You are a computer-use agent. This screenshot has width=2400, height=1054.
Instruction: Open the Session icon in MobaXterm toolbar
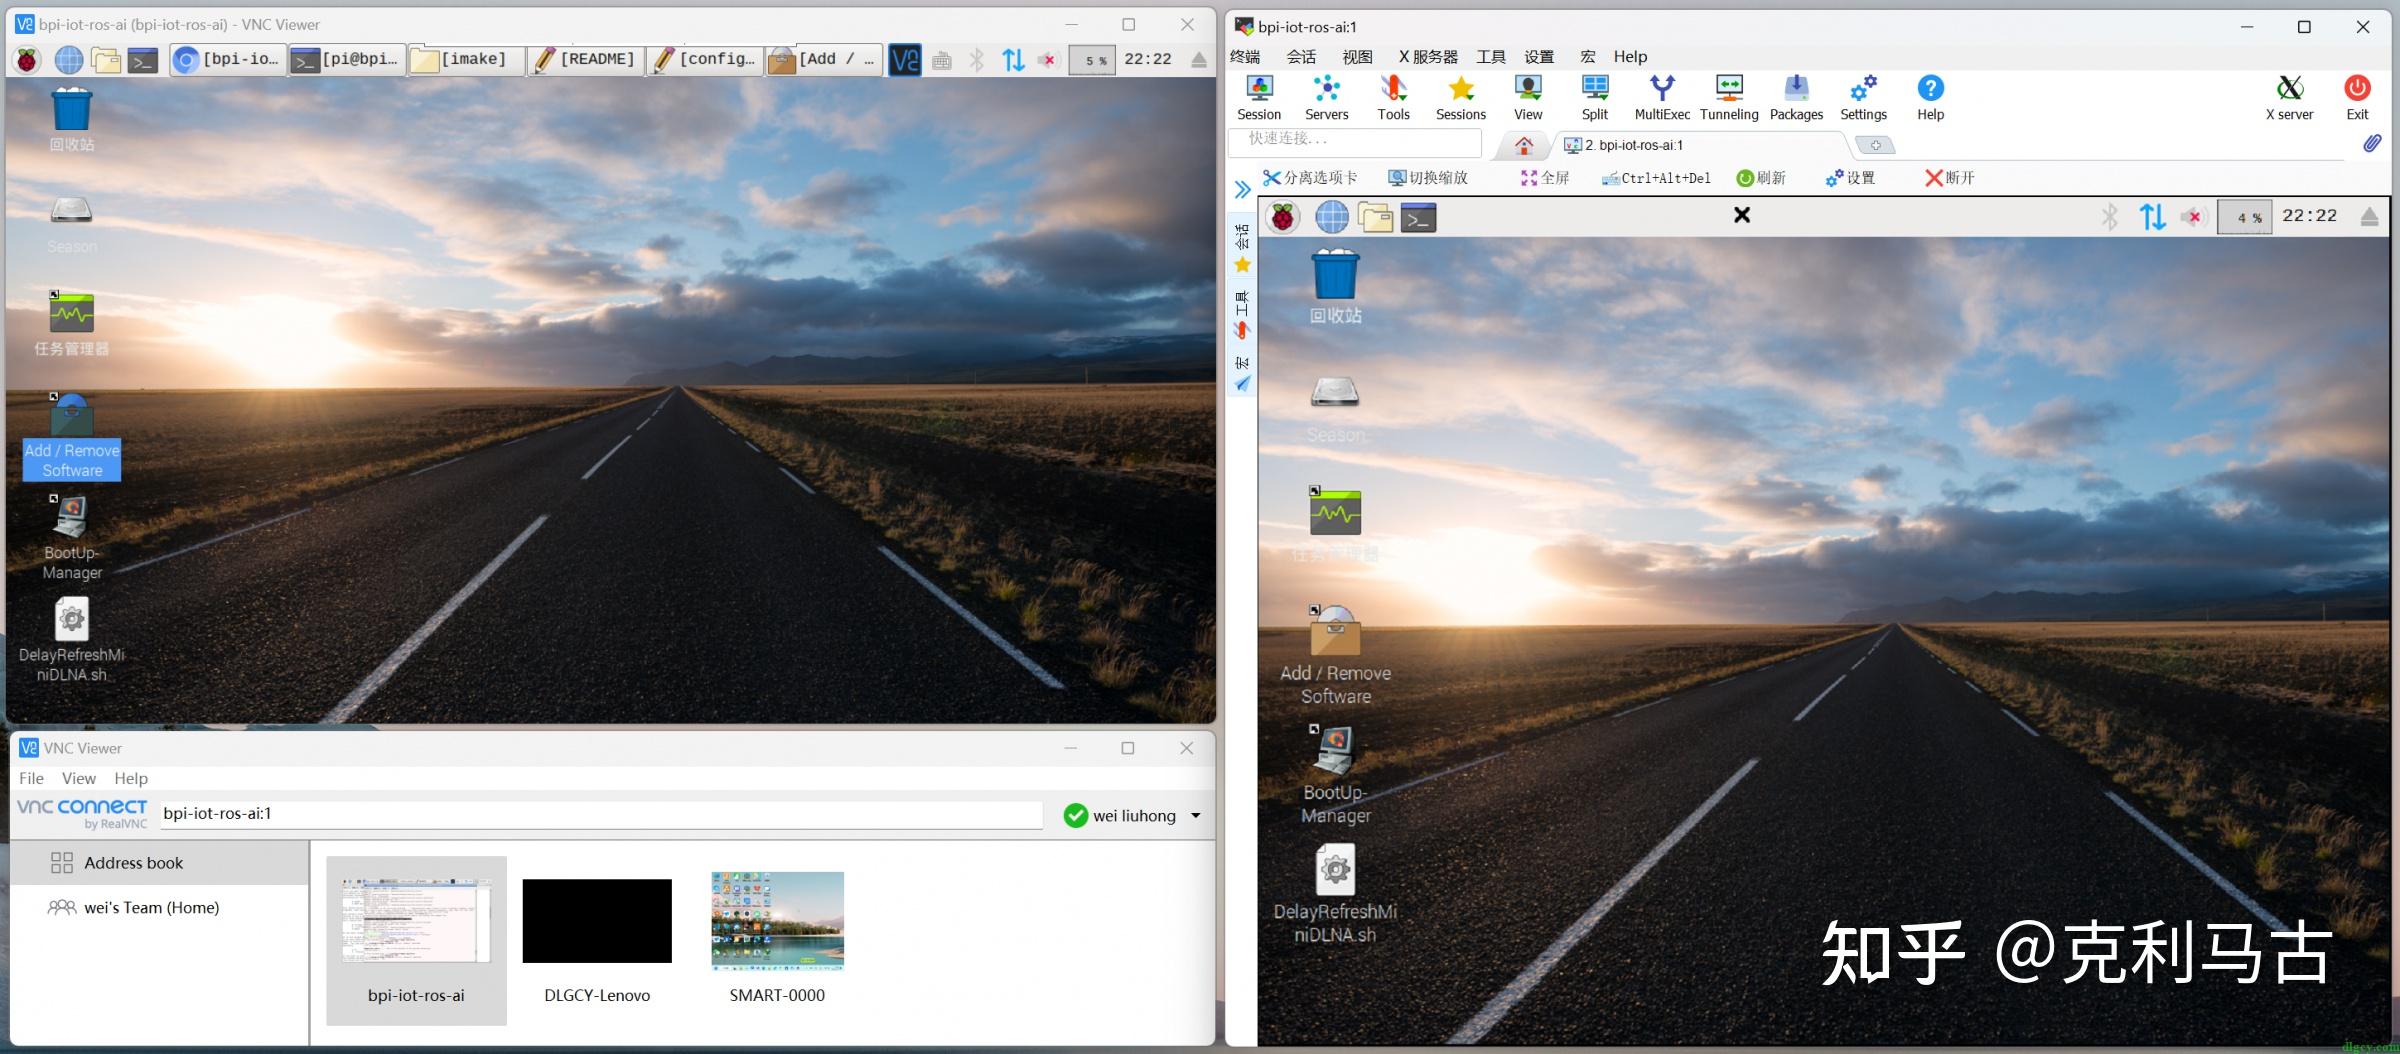[1259, 98]
